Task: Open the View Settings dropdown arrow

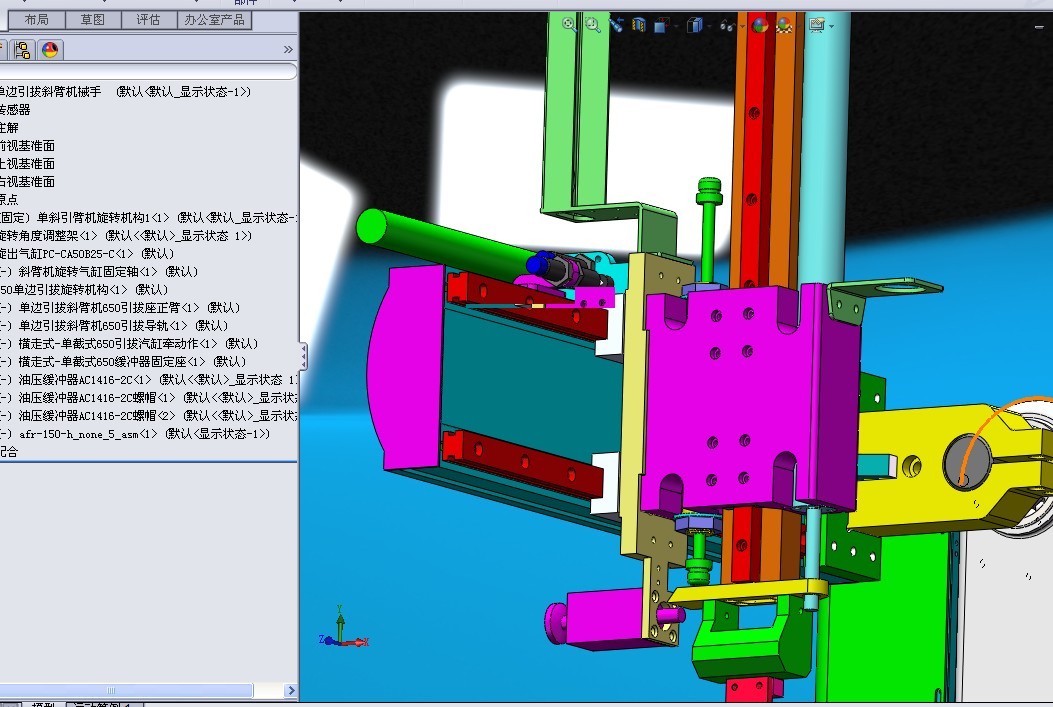Action: tap(831, 27)
